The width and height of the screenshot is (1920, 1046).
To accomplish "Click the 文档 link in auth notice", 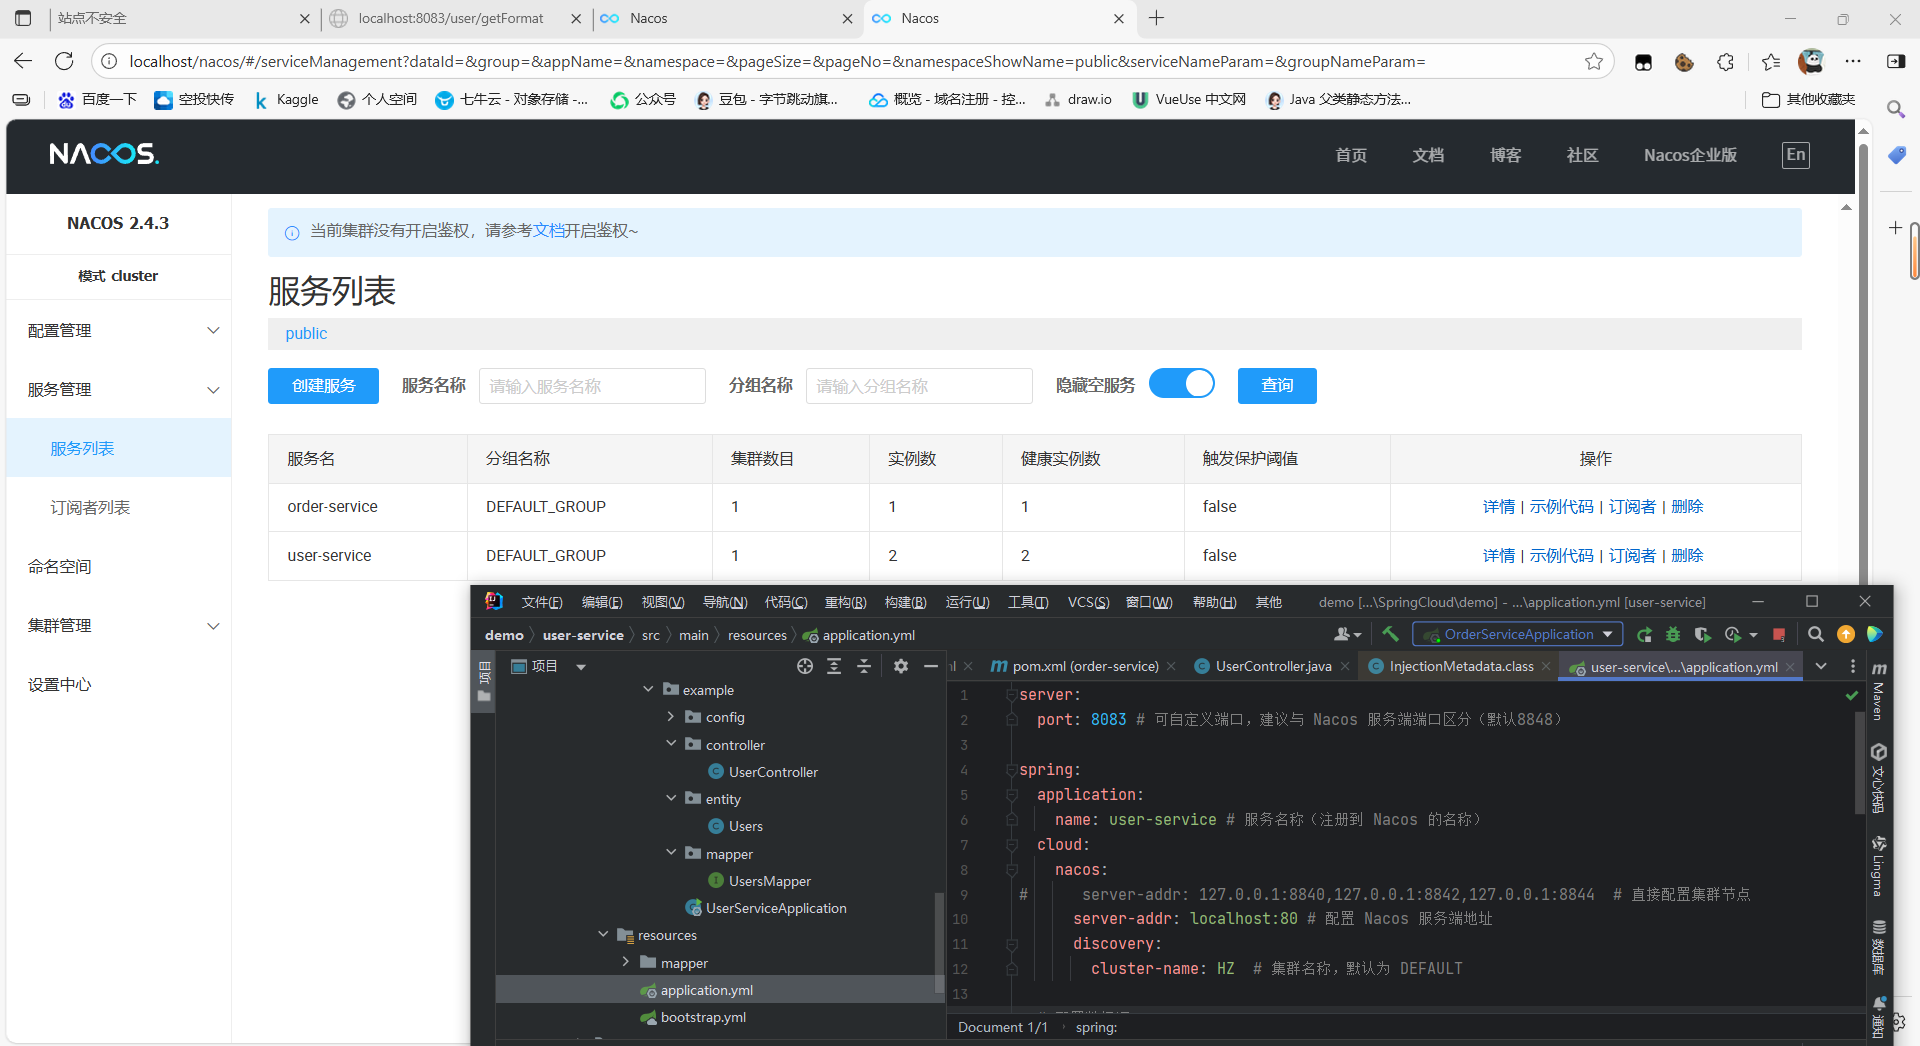I will [549, 231].
